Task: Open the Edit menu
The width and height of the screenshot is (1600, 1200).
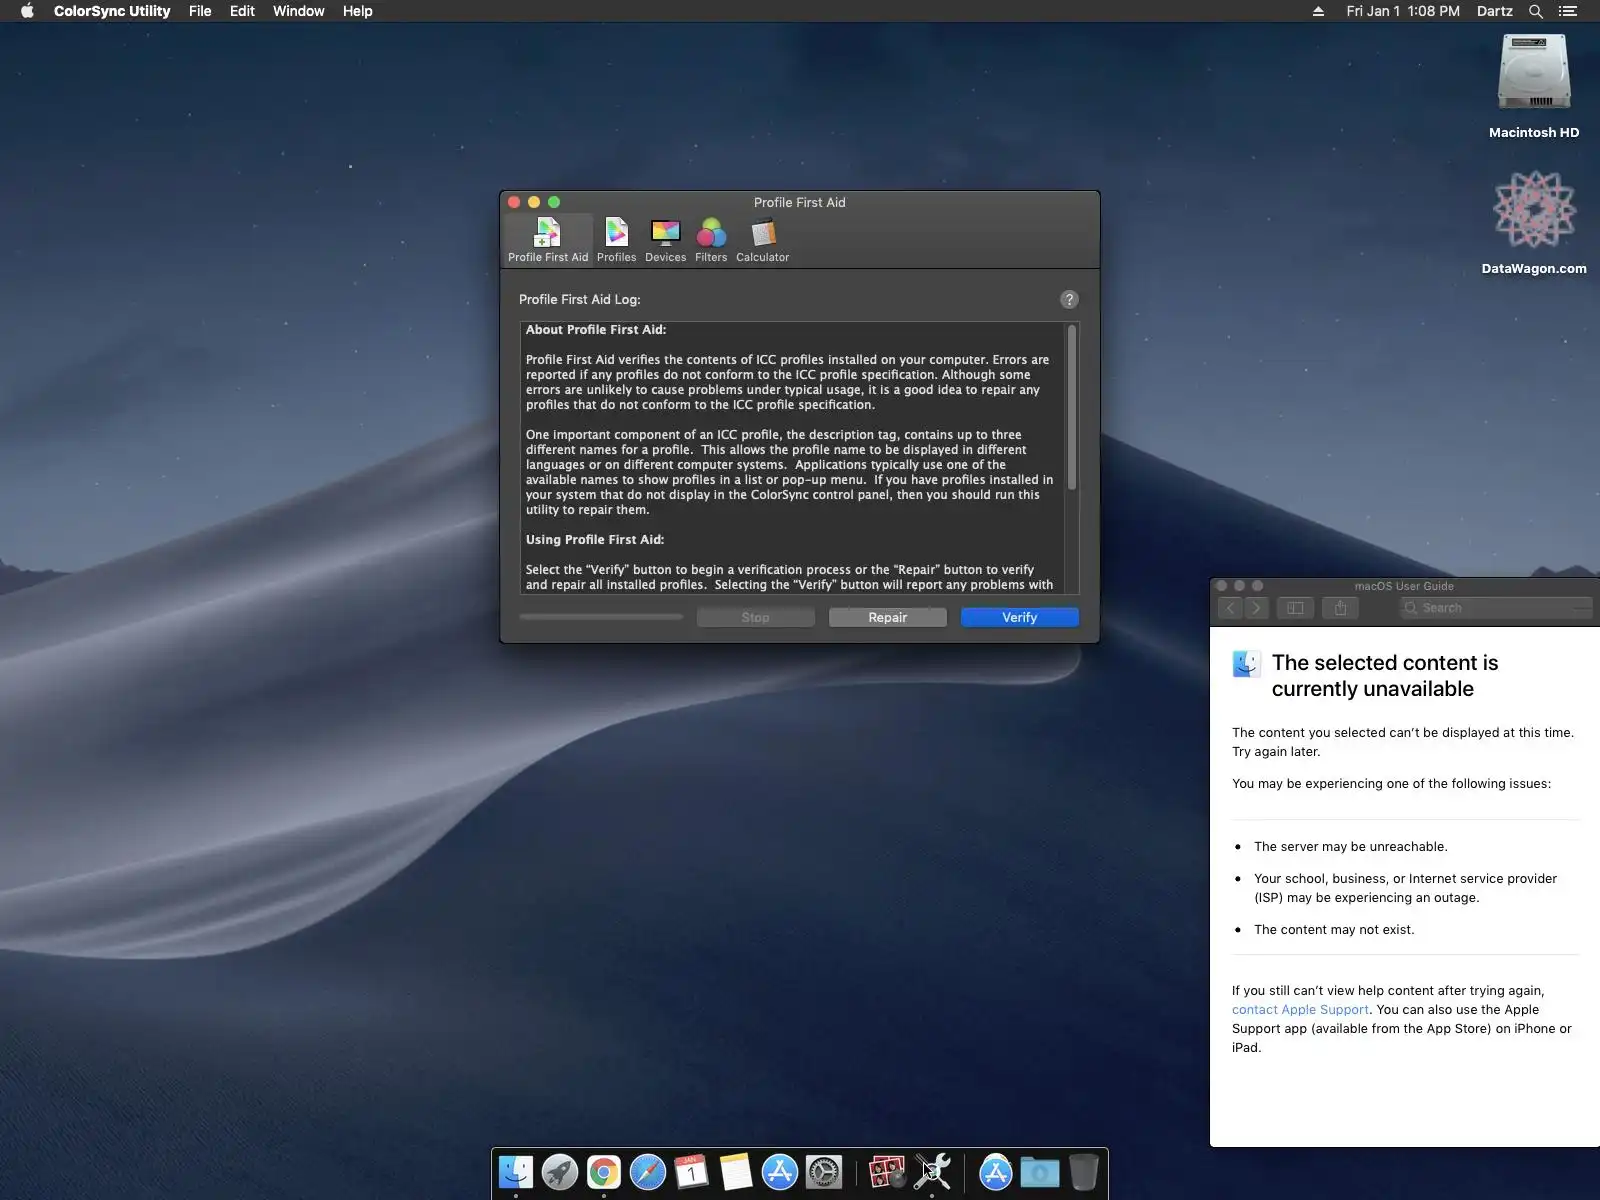Action: (242, 11)
